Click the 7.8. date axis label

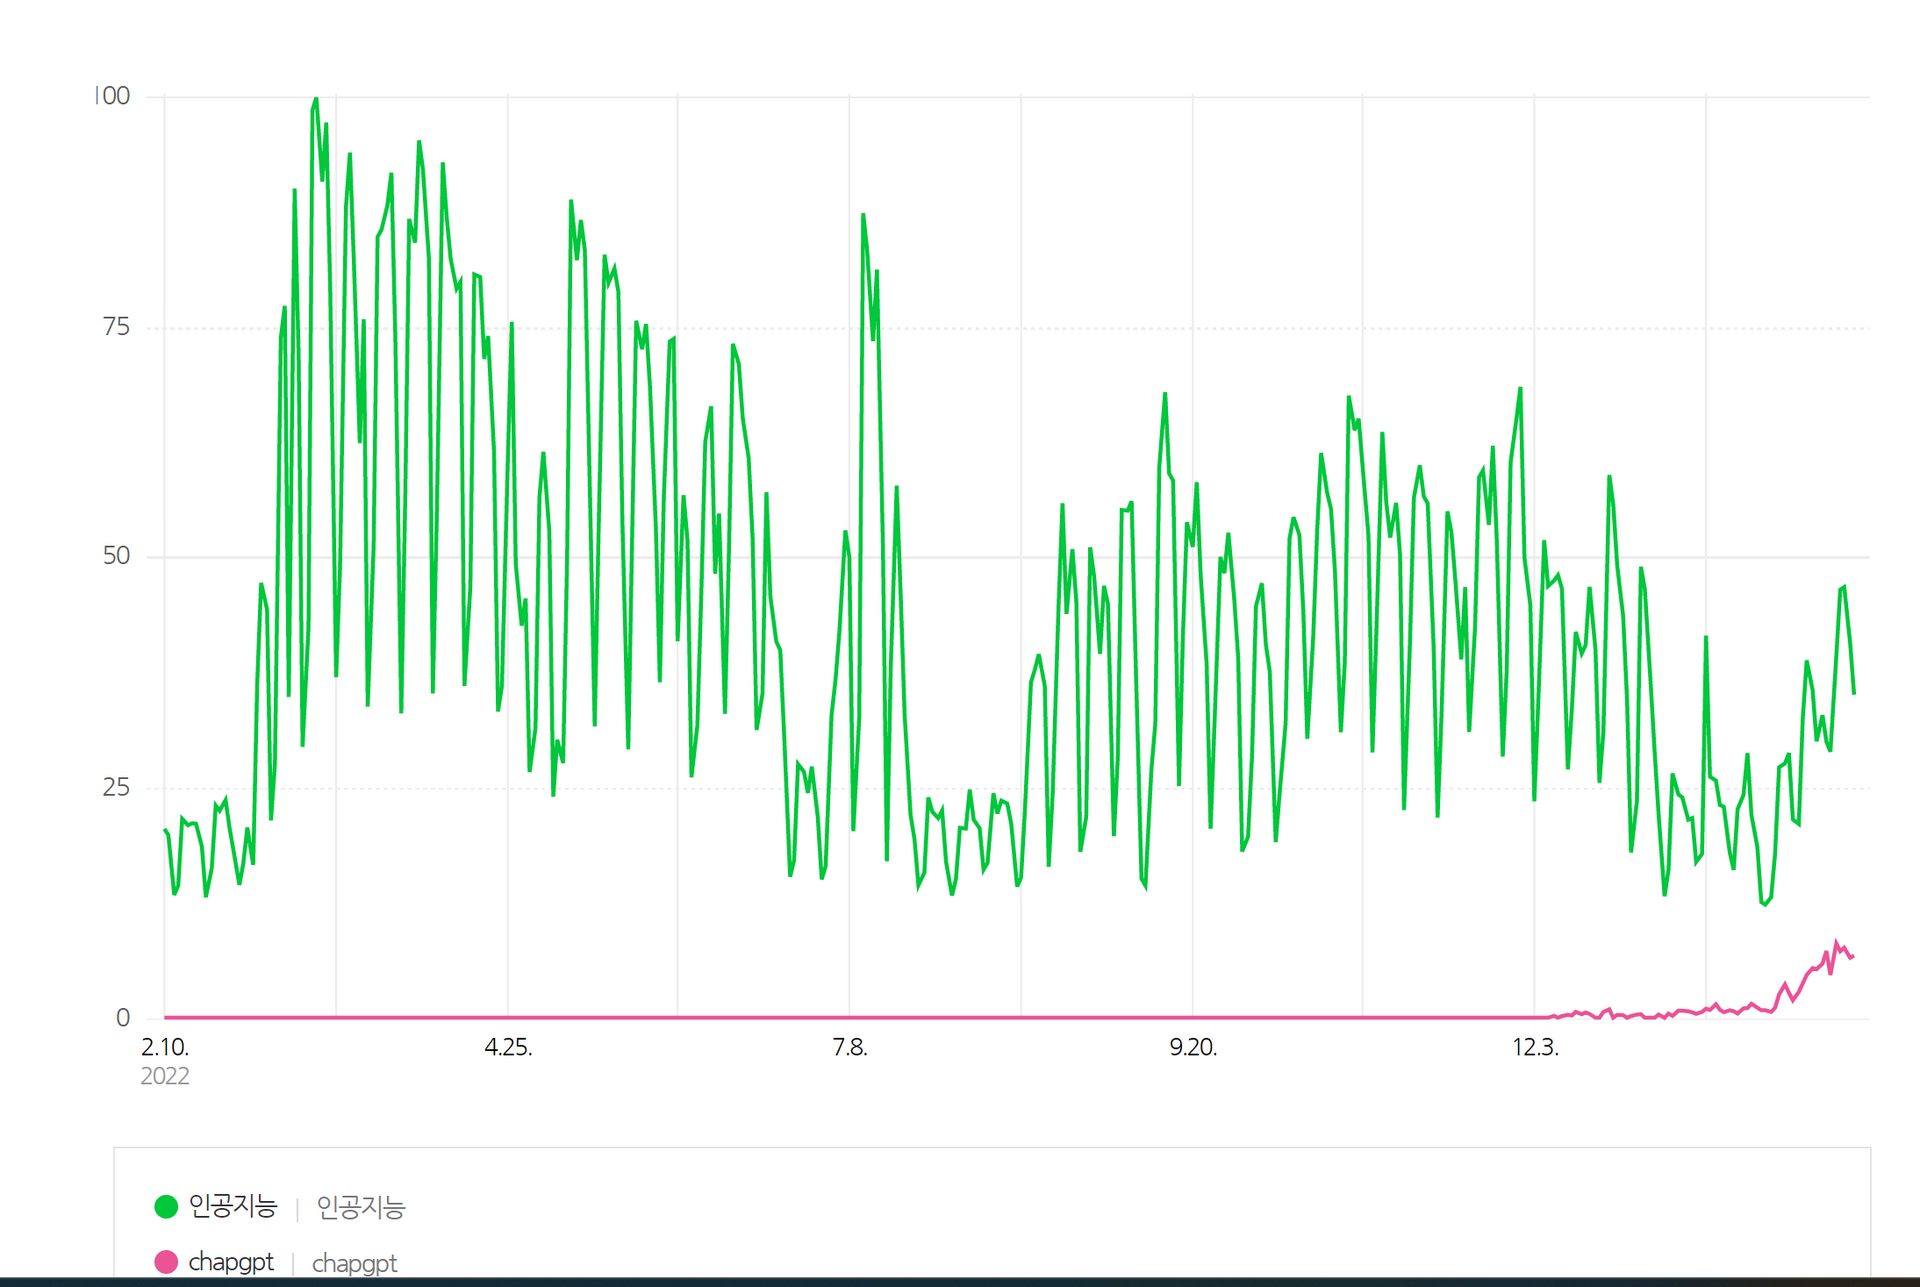click(x=850, y=1047)
